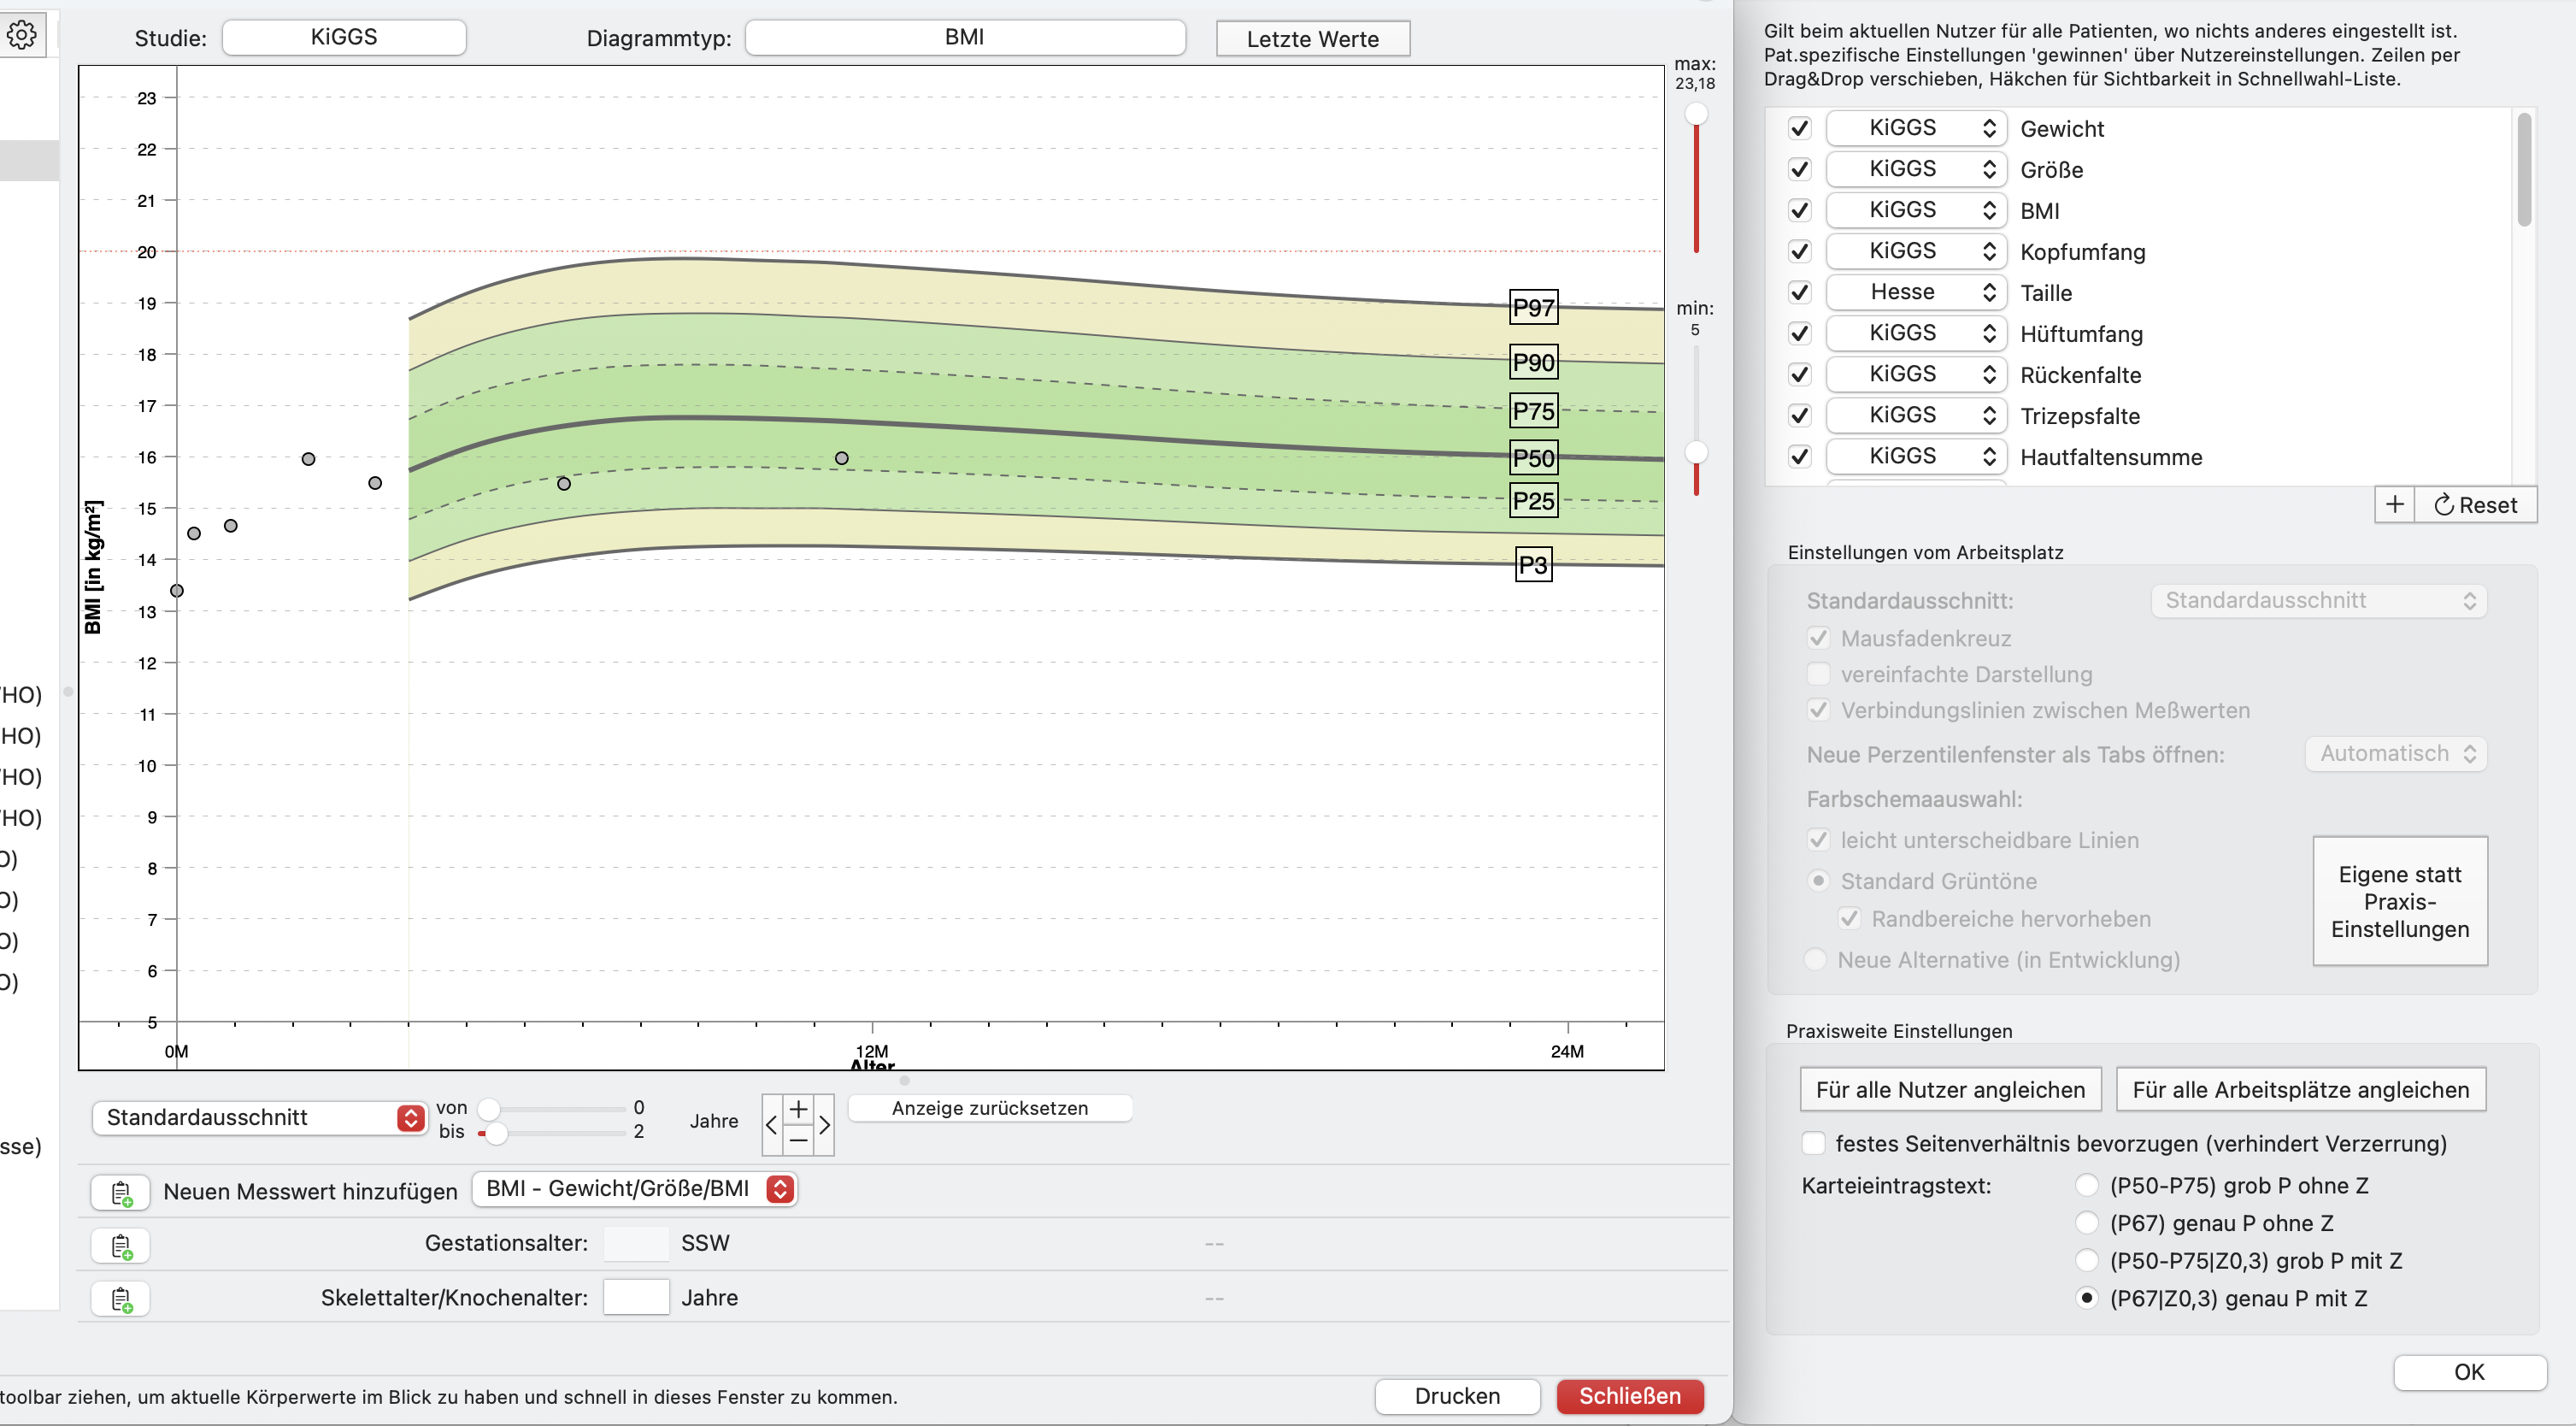
Task: Click the clipboard icon beside Gestationsalter
Action: click(120, 1246)
